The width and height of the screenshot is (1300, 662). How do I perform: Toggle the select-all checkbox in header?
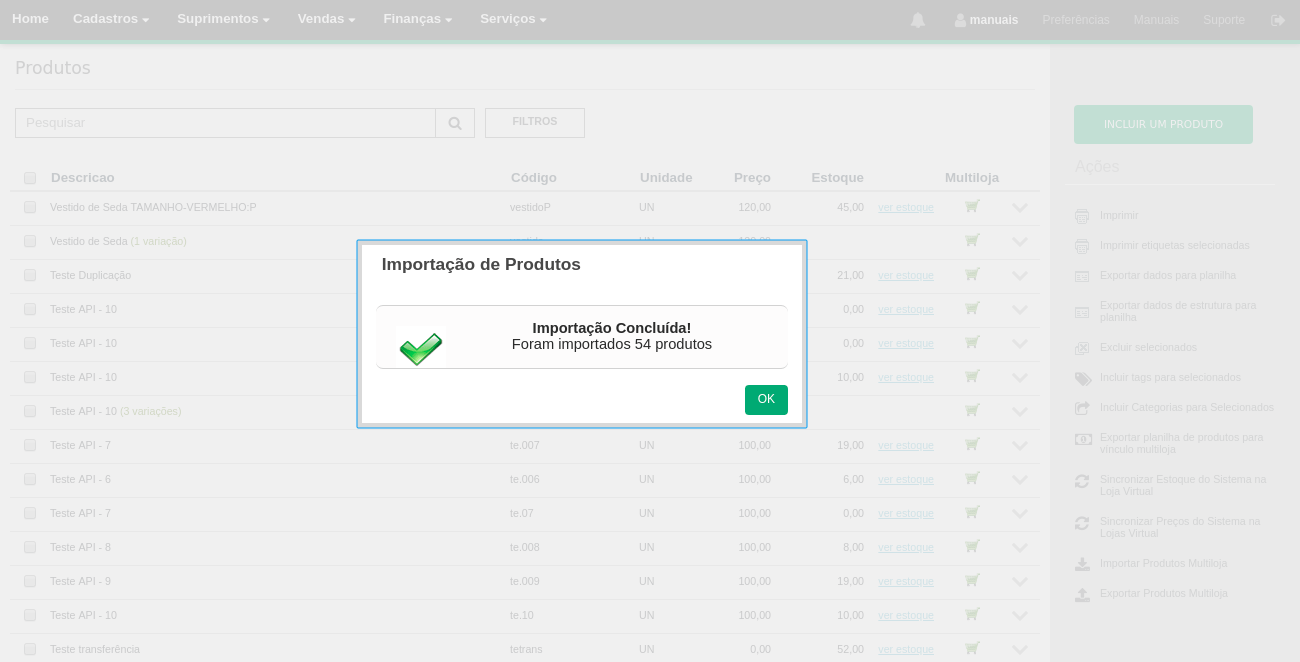(x=30, y=178)
